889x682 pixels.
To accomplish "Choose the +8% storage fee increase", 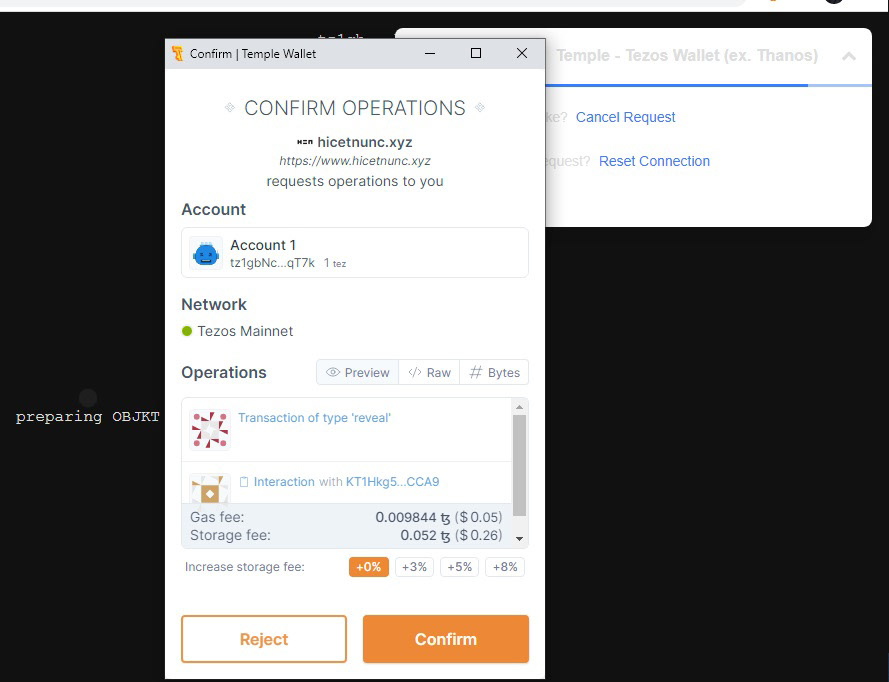I will click(504, 567).
